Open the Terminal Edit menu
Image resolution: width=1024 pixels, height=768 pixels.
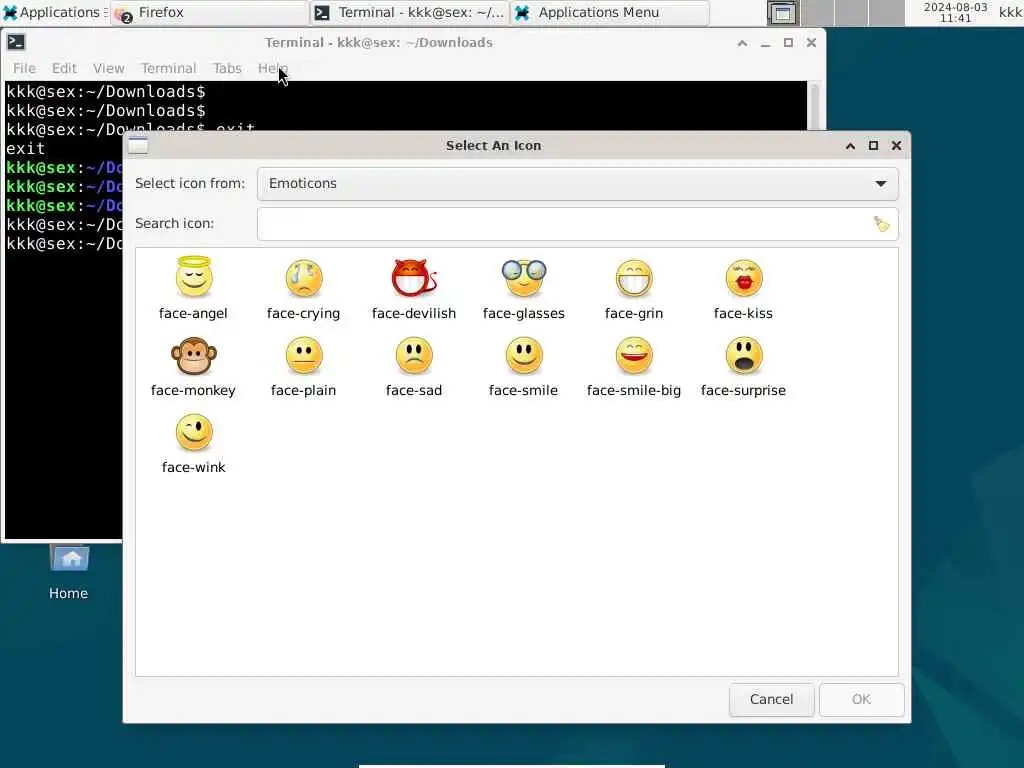tap(64, 69)
